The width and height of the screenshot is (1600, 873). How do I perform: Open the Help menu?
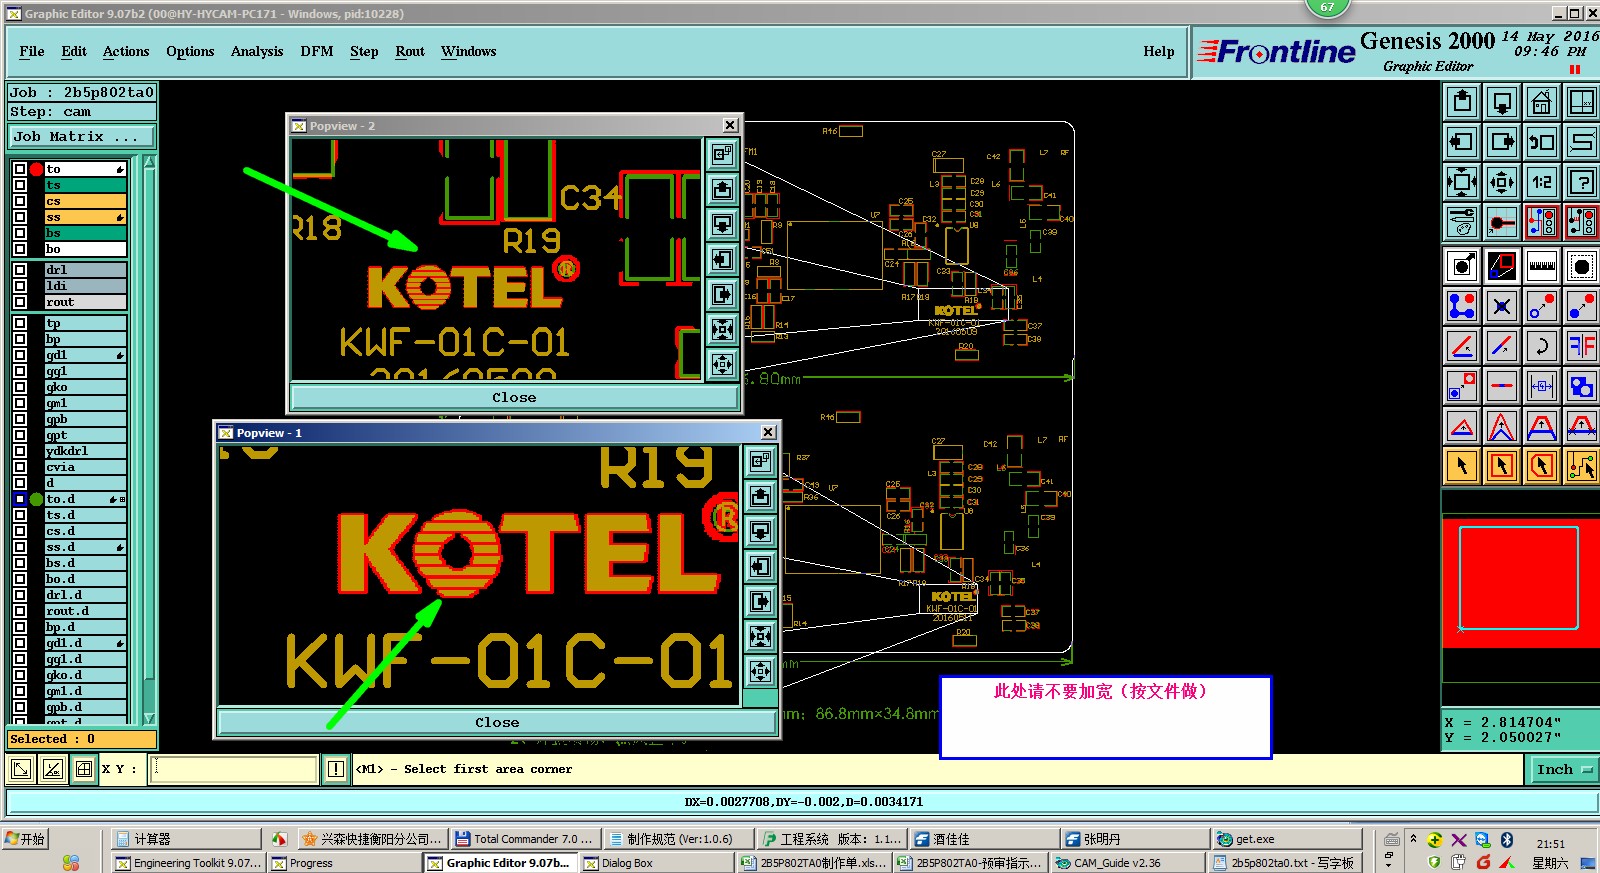(1159, 52)
